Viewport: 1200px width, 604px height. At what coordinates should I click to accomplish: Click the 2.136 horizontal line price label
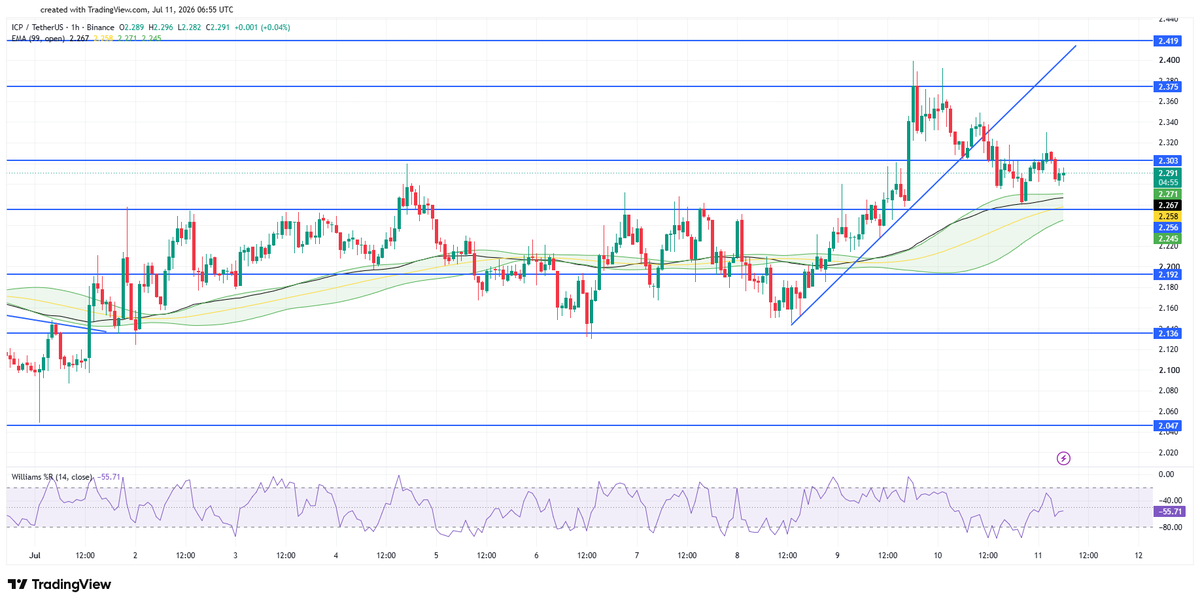point(1166,333)
